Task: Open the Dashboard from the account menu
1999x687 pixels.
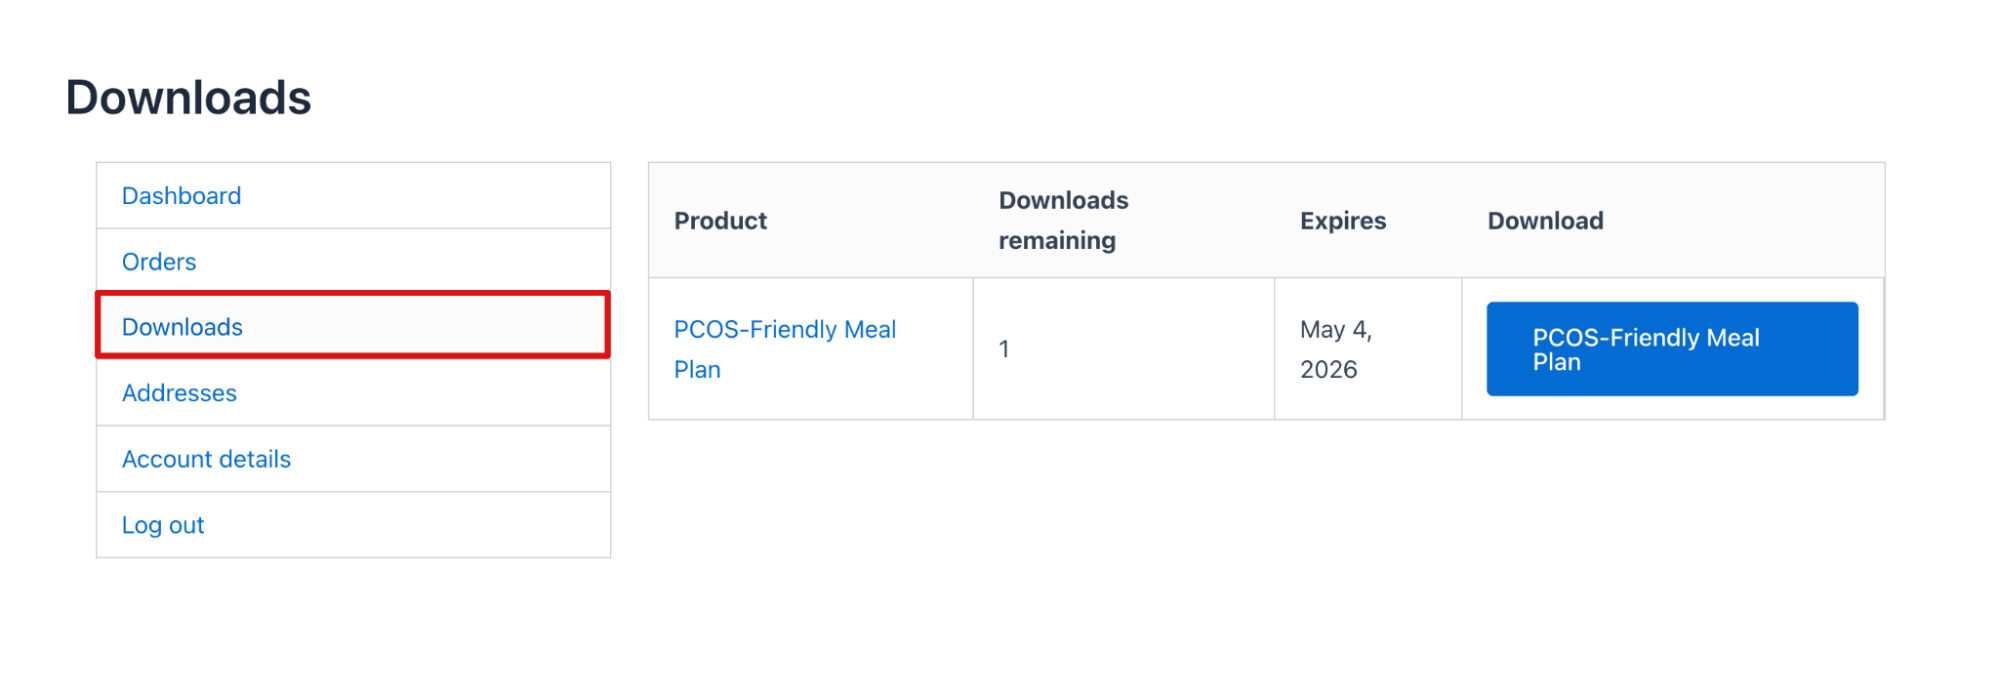Action: (x=181, y=195)
